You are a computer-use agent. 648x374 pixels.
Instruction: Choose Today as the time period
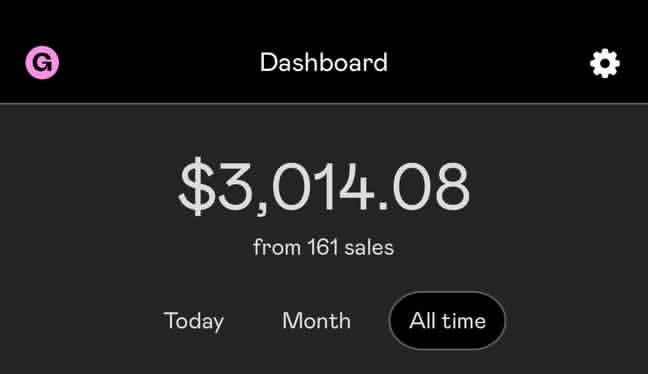[194, 321]
